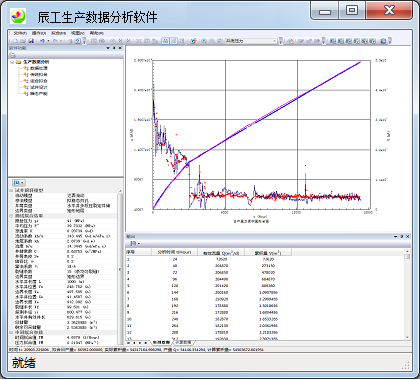Click folder icon under project panel header
Viewport: 420px width, 380px height.
12,55
